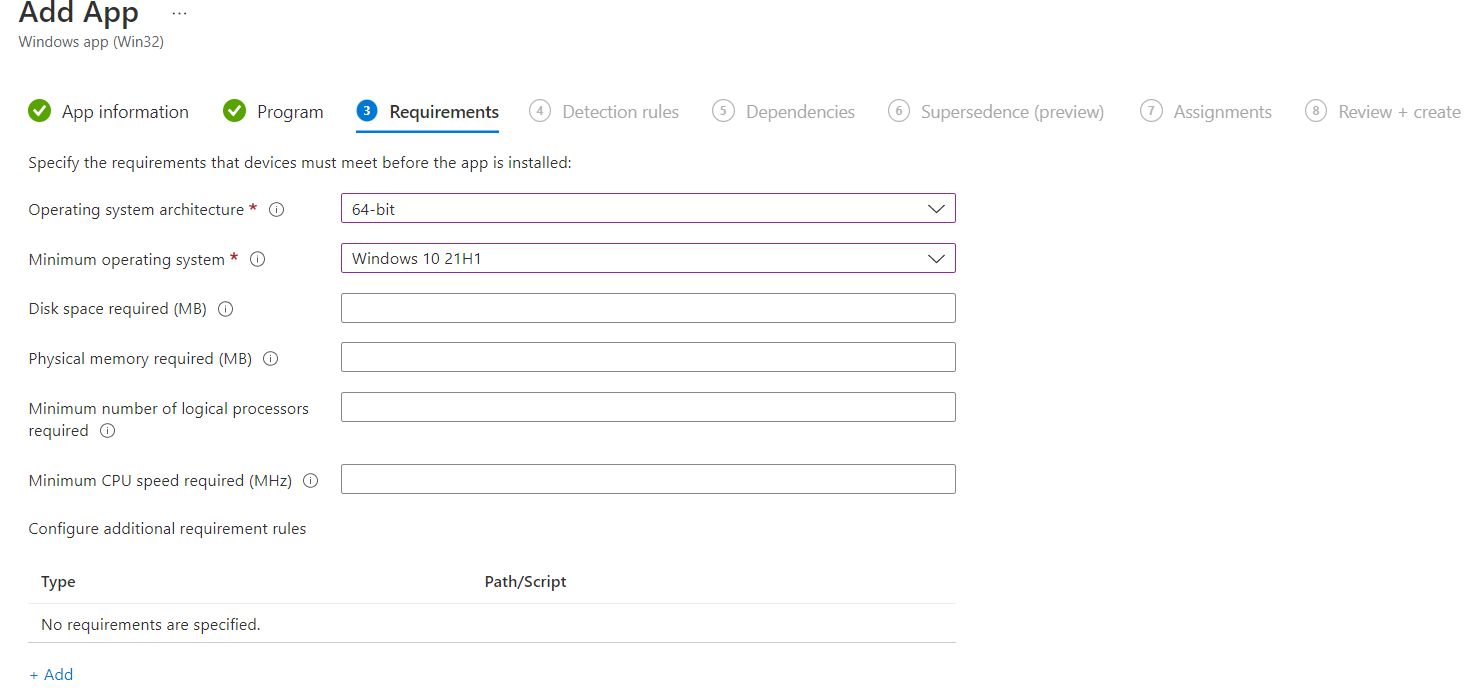This screenshot has height=692, width=1473.
Task: Select the Supersedence (preview) step
Action: tap(1012, 111)
